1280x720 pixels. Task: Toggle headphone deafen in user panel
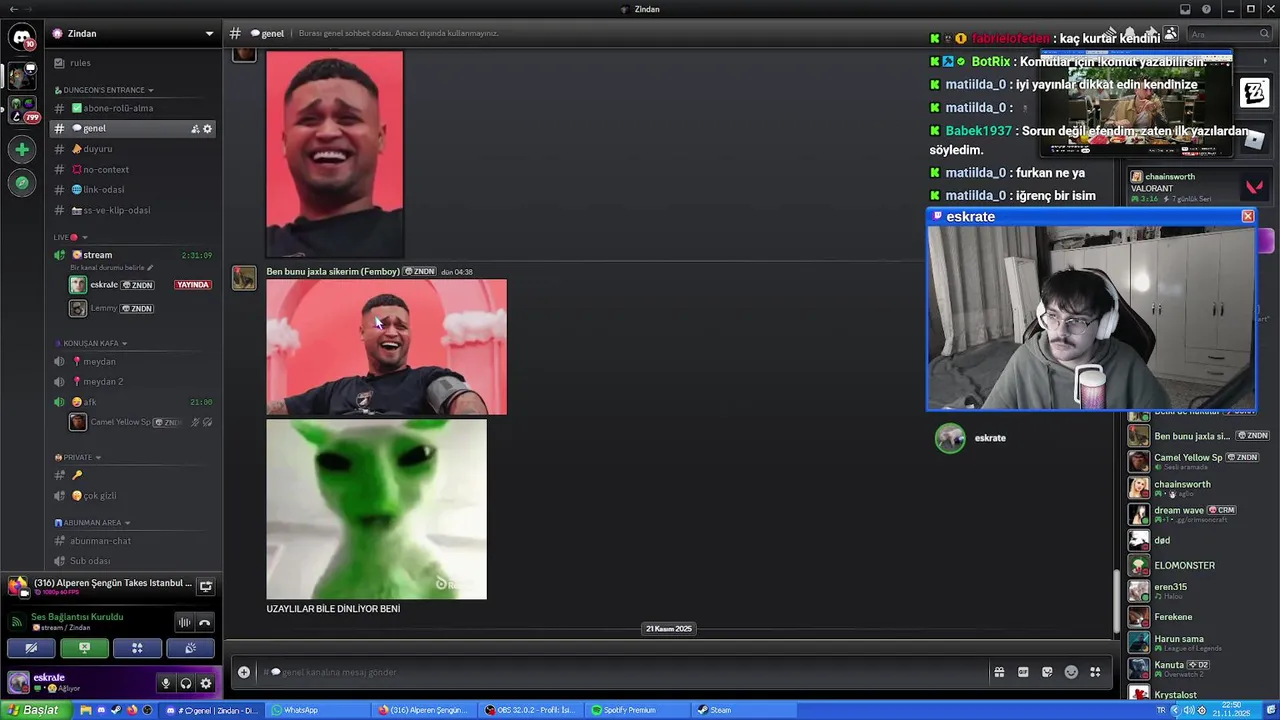pos(186,684)
